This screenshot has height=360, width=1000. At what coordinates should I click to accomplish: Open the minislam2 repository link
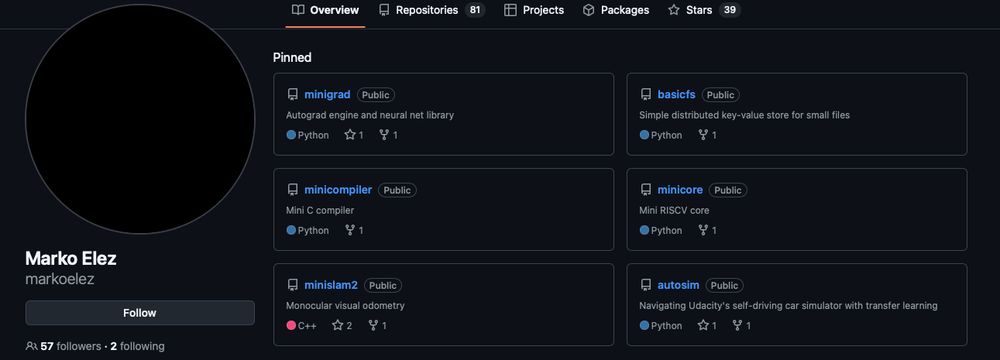(x=331, y=285)
